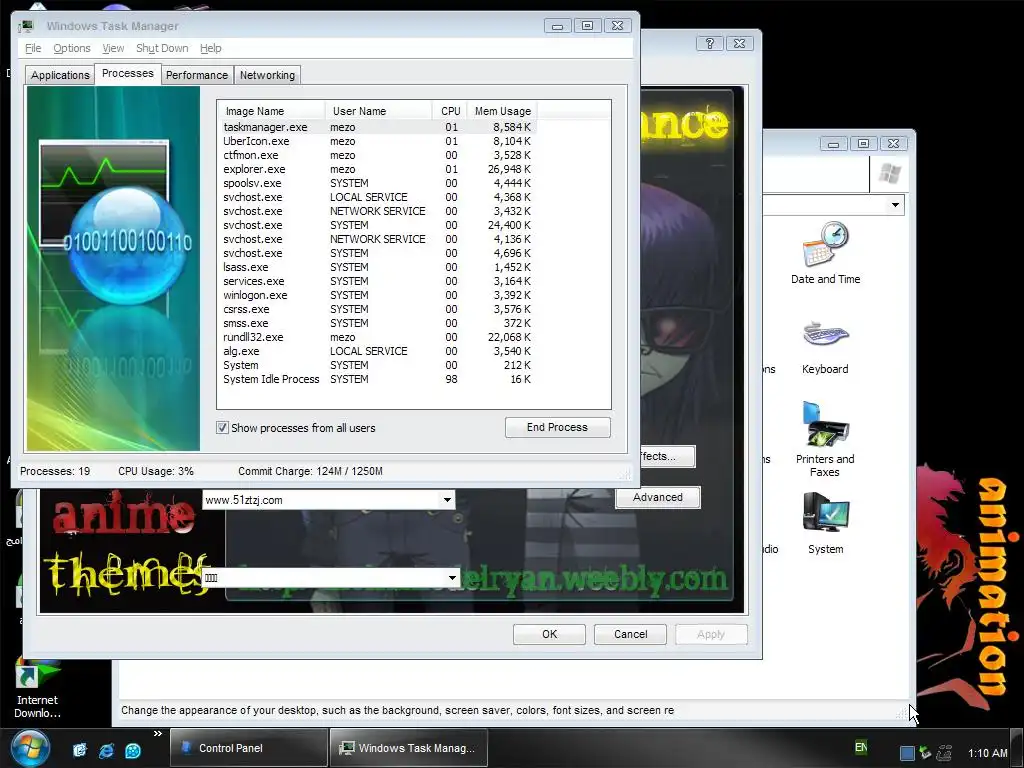Click the Advanced button

point(658,497)
